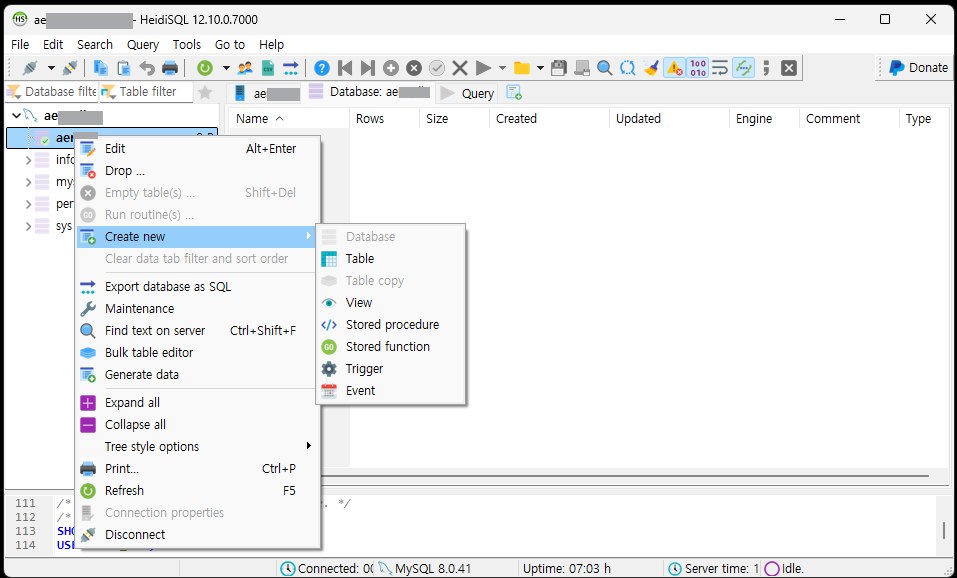The width and height of the screenshot is (957, 578).
Task: Click the Print toolbar icon
Action: [x=170, y=68]
